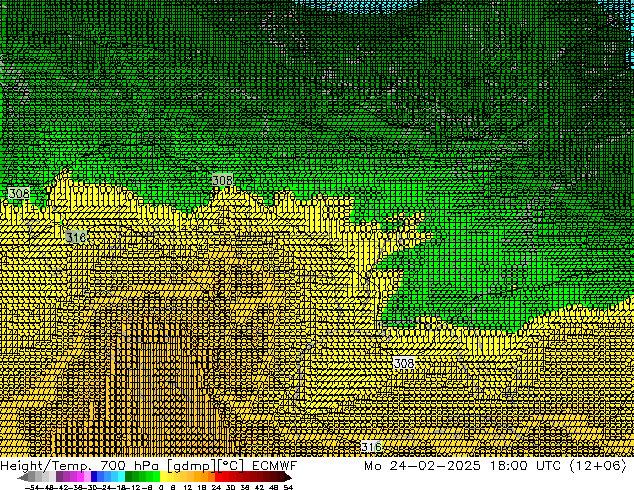The image size is (634, 490).
Task: Click the 'Height/Temp. 700 hPa' title text
Action: coord(79,466)
